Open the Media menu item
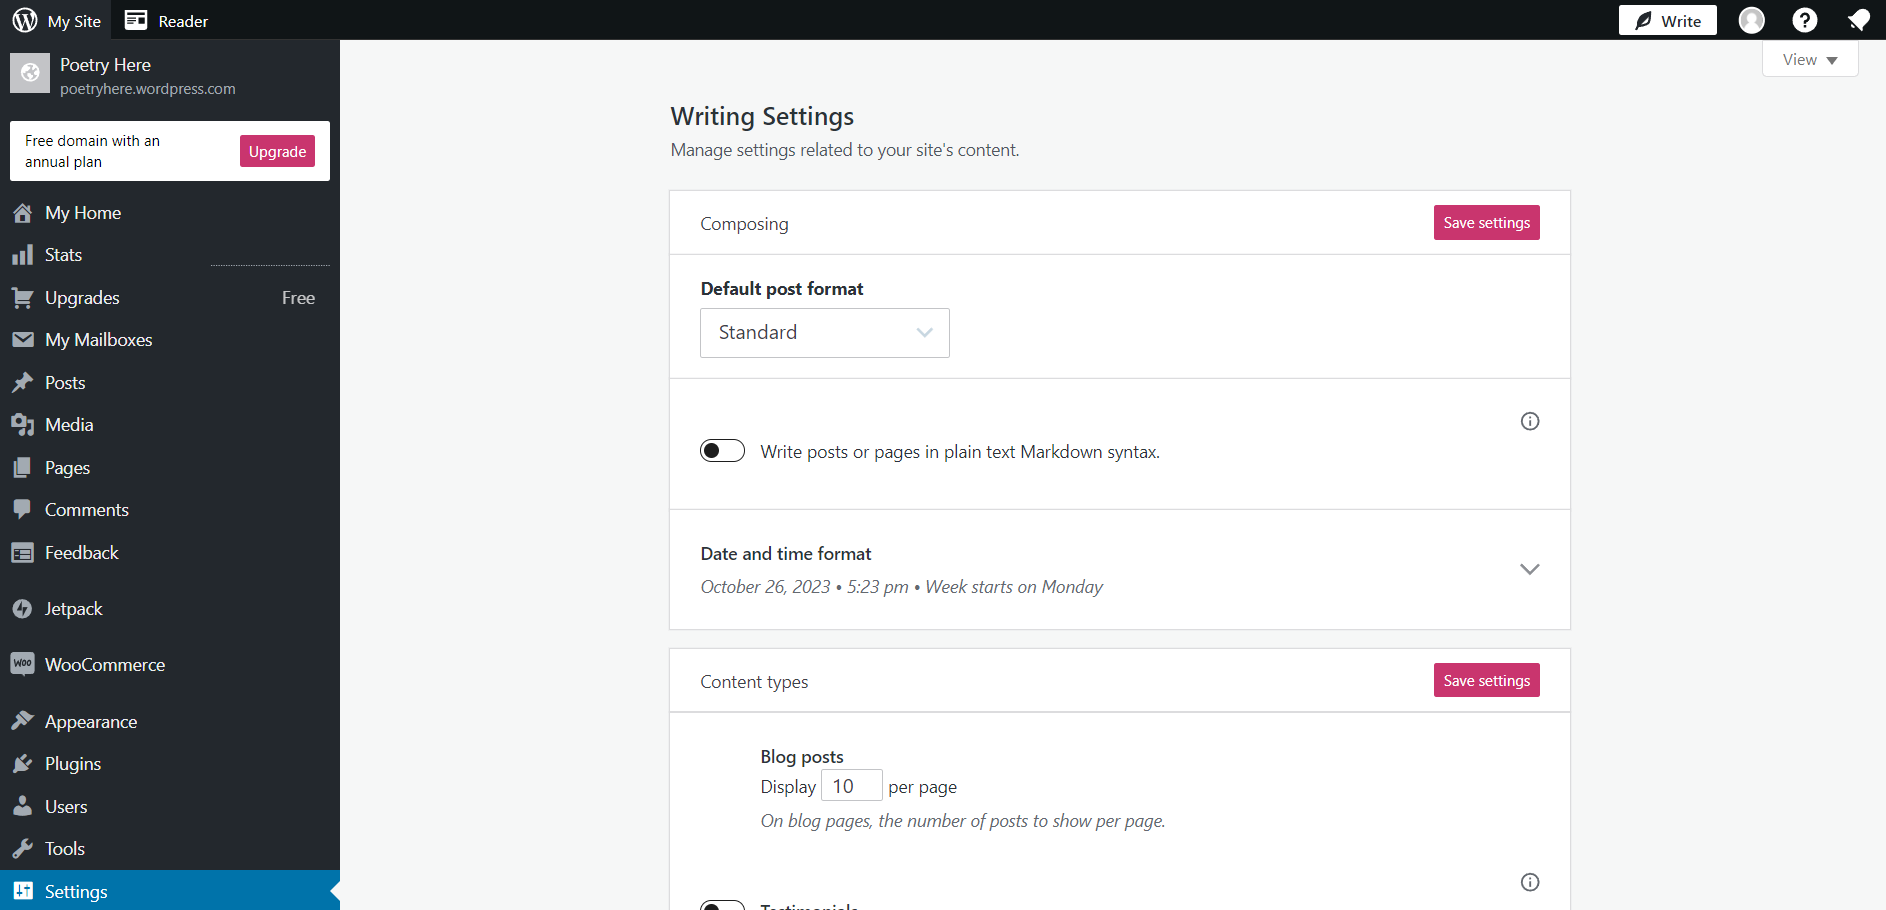 point(170,425)
